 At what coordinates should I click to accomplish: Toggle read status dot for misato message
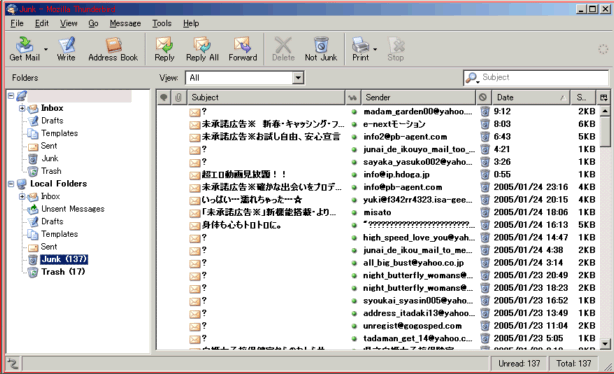pos(354,213)
